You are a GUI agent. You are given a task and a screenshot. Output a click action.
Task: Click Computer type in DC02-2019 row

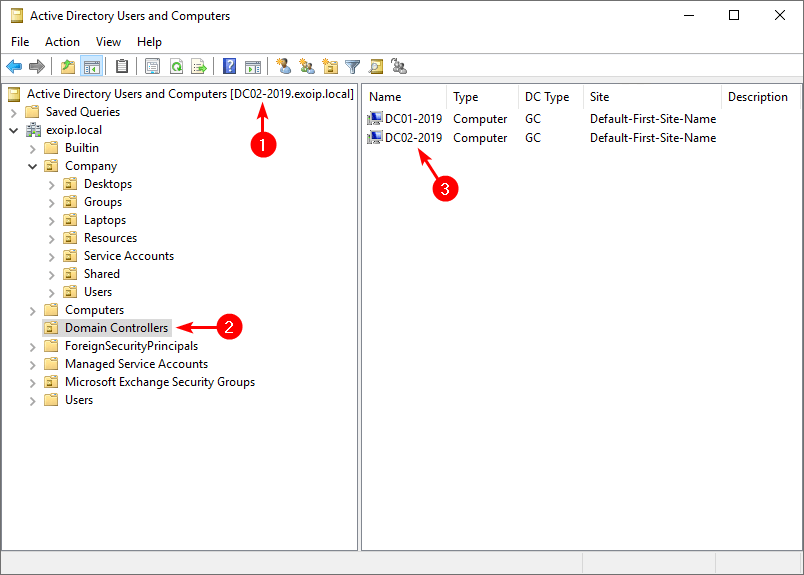point(480,138)
